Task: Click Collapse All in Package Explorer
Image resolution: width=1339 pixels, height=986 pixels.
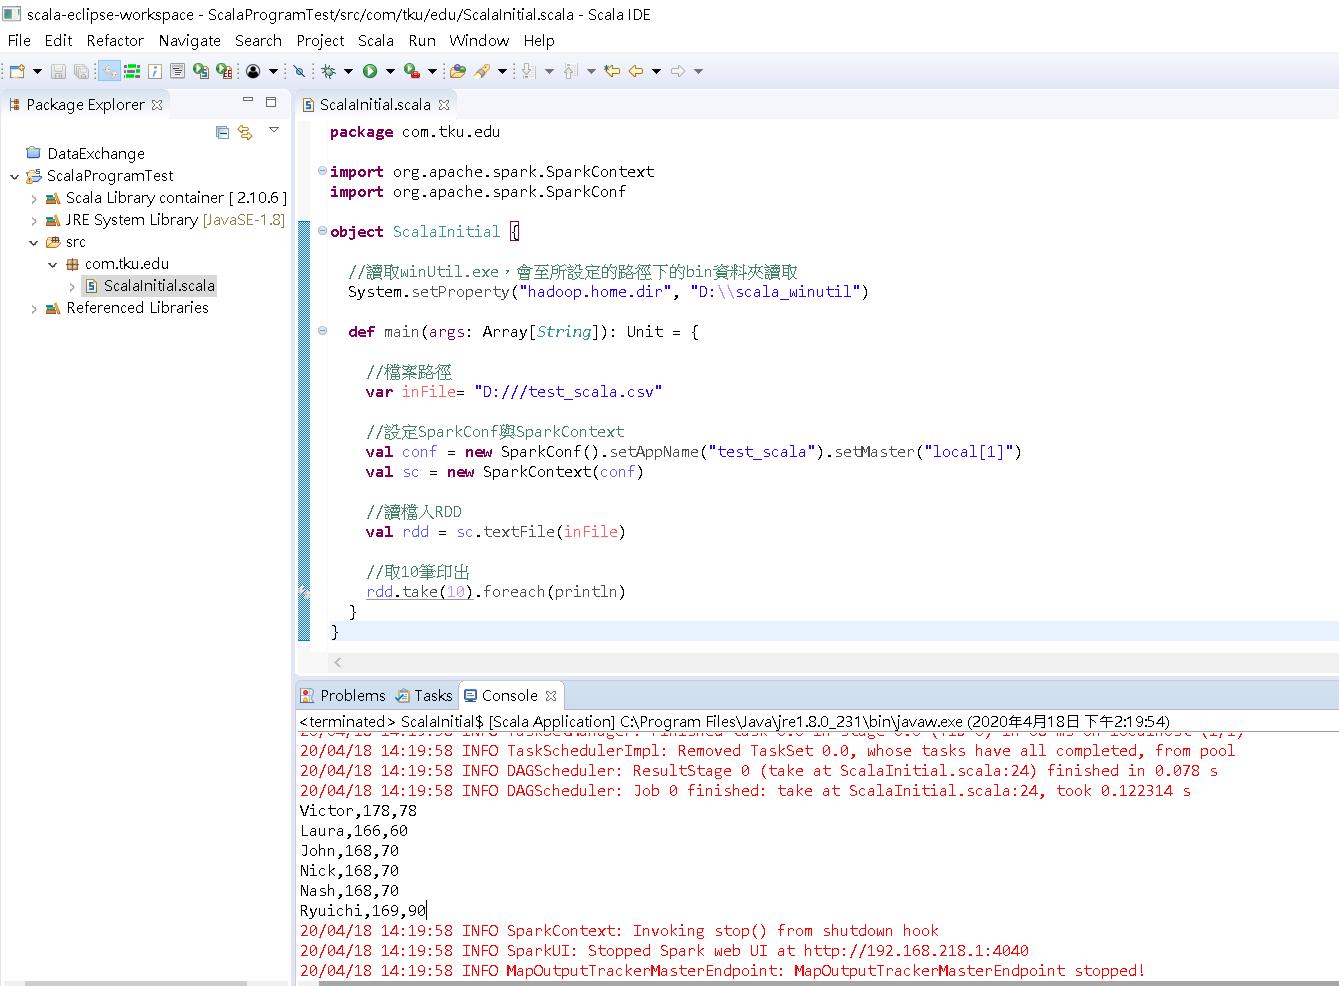Action: [x=222, y=132]
